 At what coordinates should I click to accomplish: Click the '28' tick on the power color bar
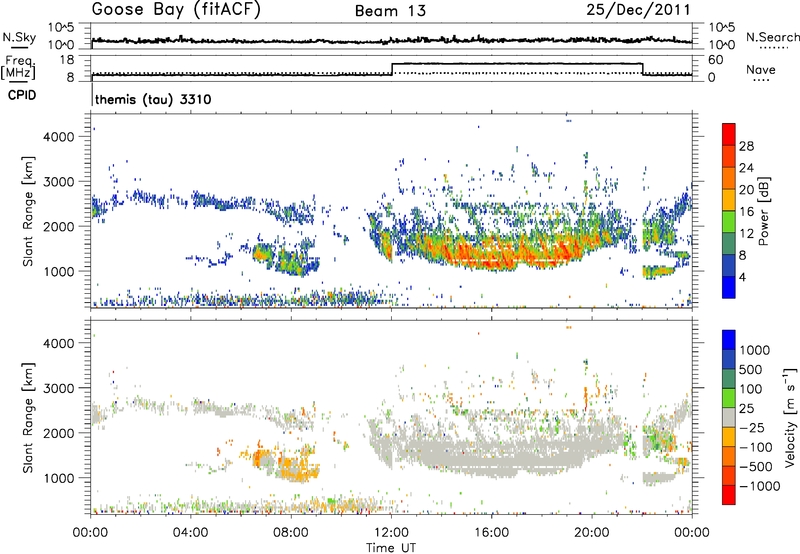(746, 146)
